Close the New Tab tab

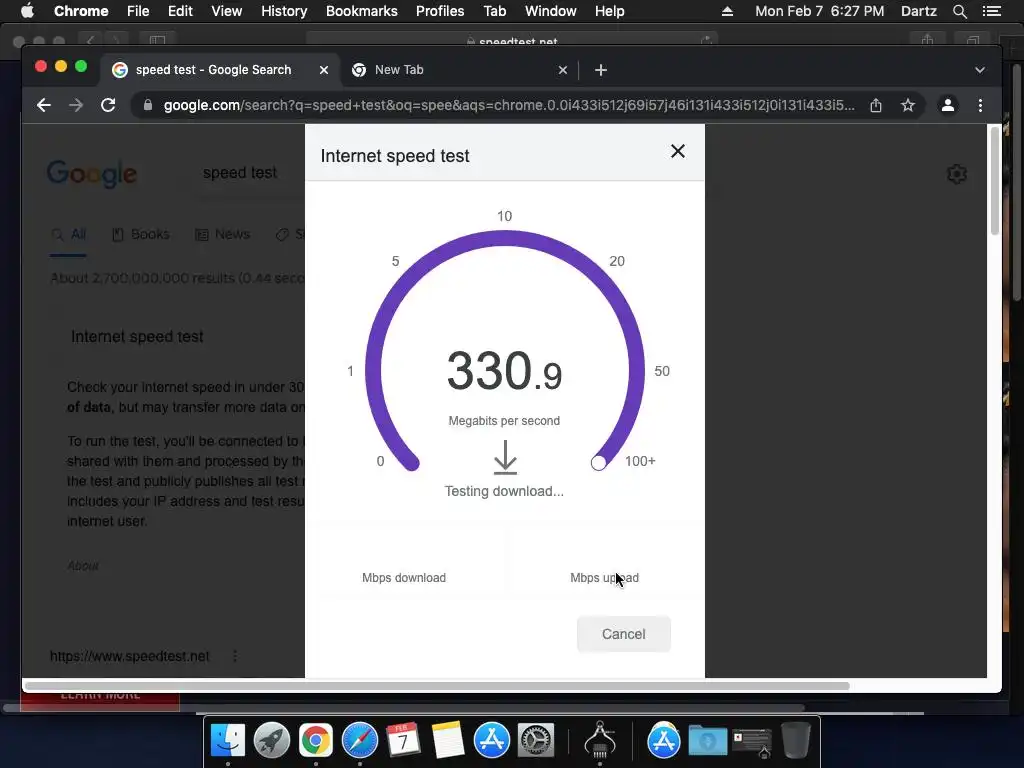click(x=563, y=70)
